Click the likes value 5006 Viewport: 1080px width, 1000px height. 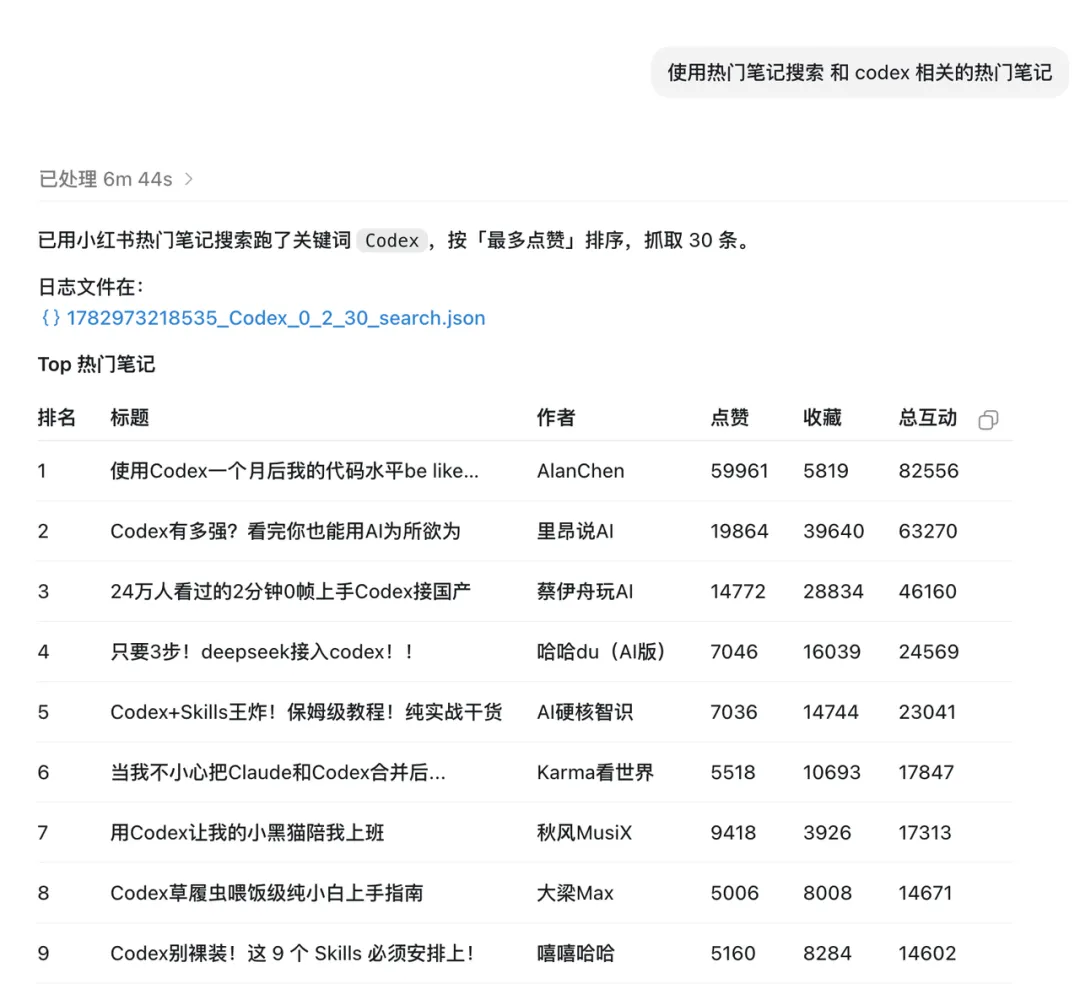(x=734, y=893)
